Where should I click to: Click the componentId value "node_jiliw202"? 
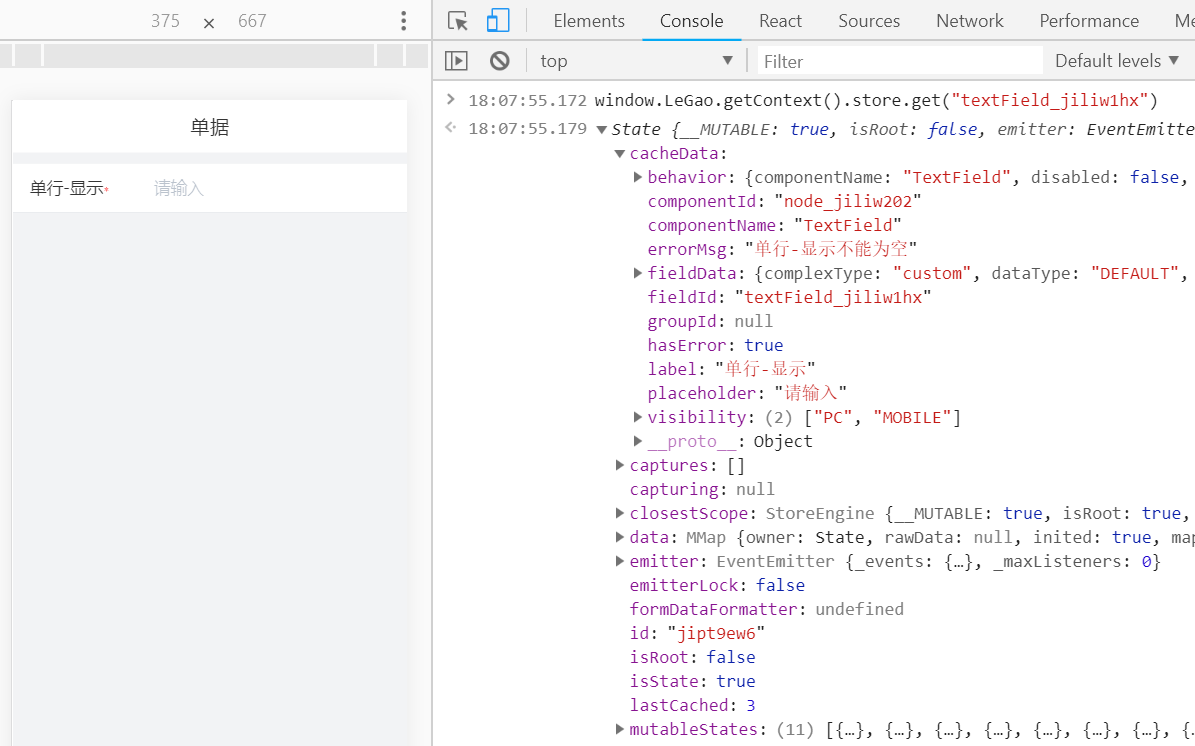click(847, 201)
